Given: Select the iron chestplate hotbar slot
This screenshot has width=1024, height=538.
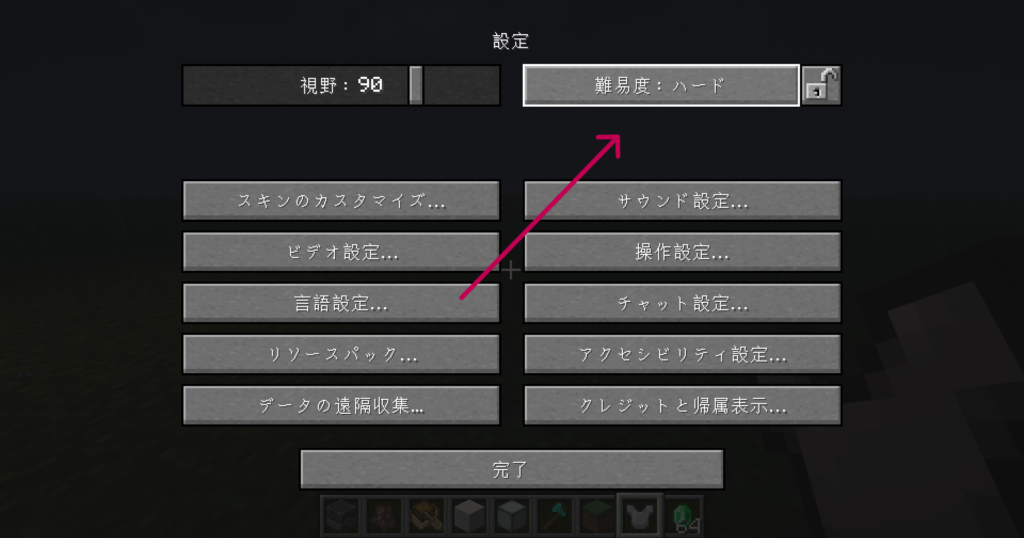Looking at the screenshot, I should pyautogui.click(x=640, y=516).
